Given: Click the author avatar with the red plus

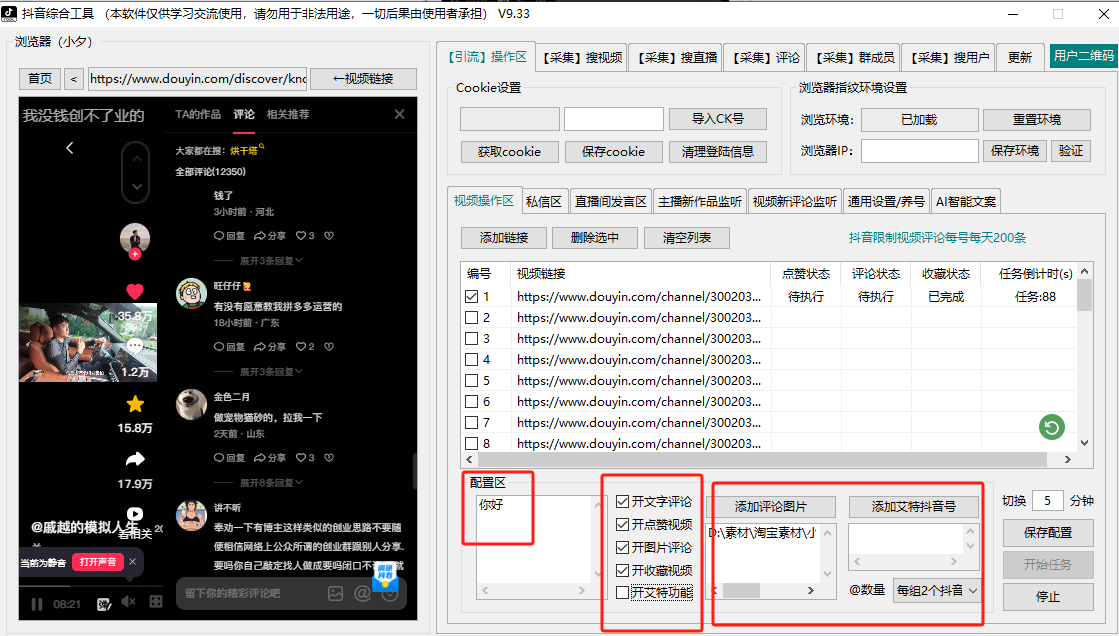Looking at the screenshot, I should click(x=135, y=240).
